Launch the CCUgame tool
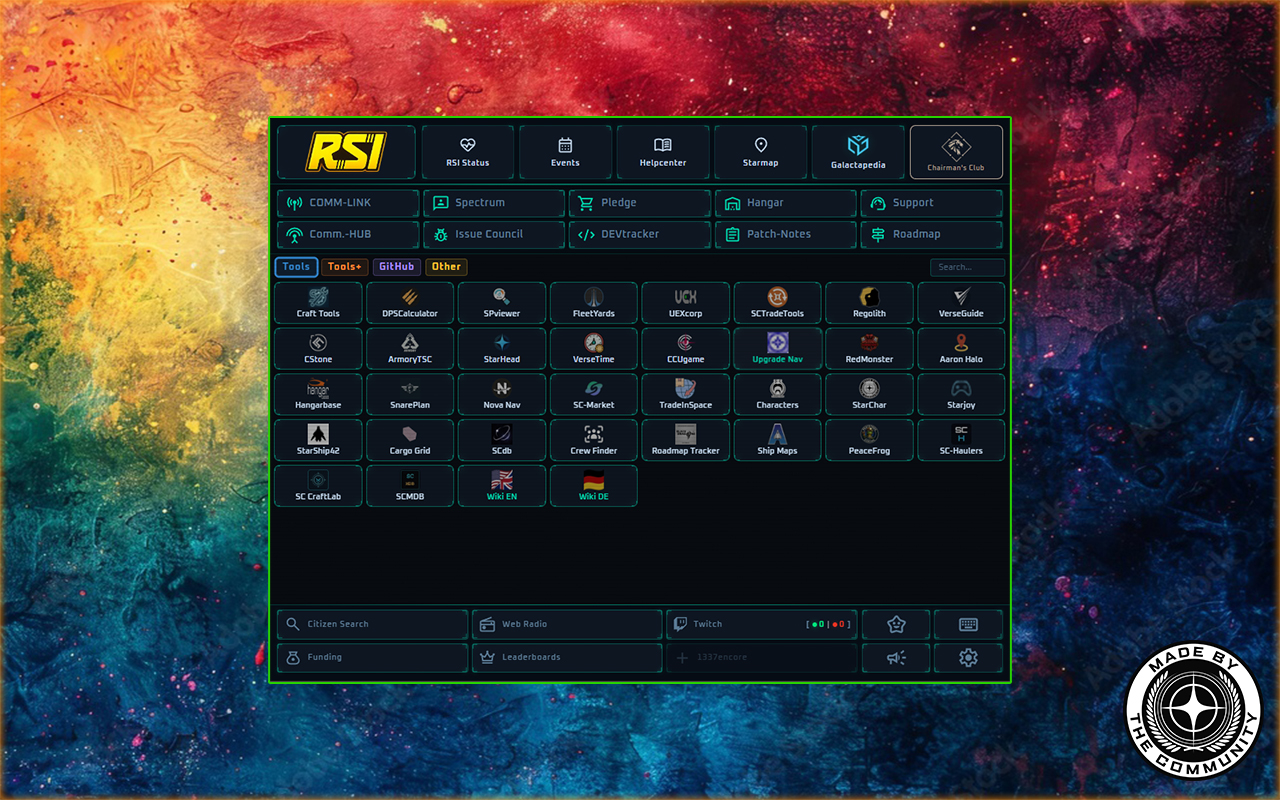The width and height of the screenshot is (1280, 800). 686,349
